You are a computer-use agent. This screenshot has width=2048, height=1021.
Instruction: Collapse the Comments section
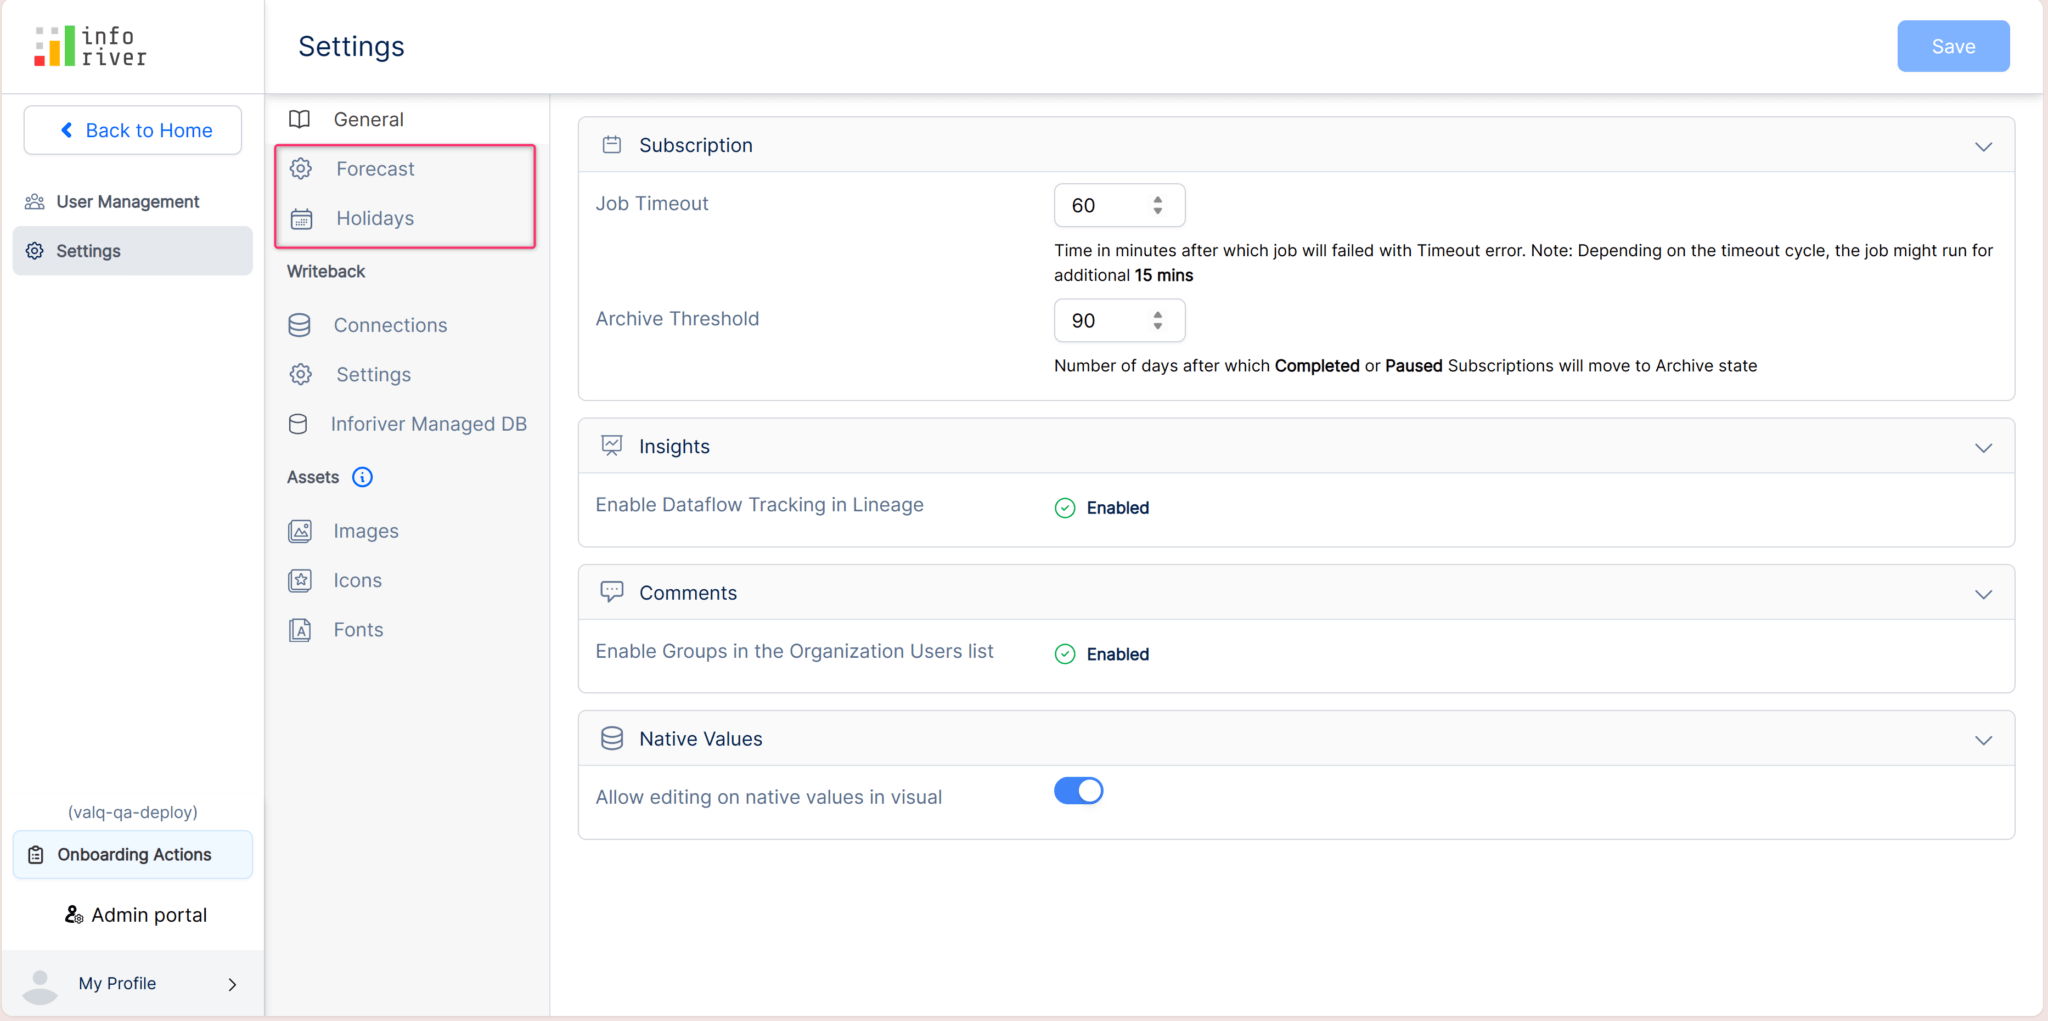tap(1984, 594)
